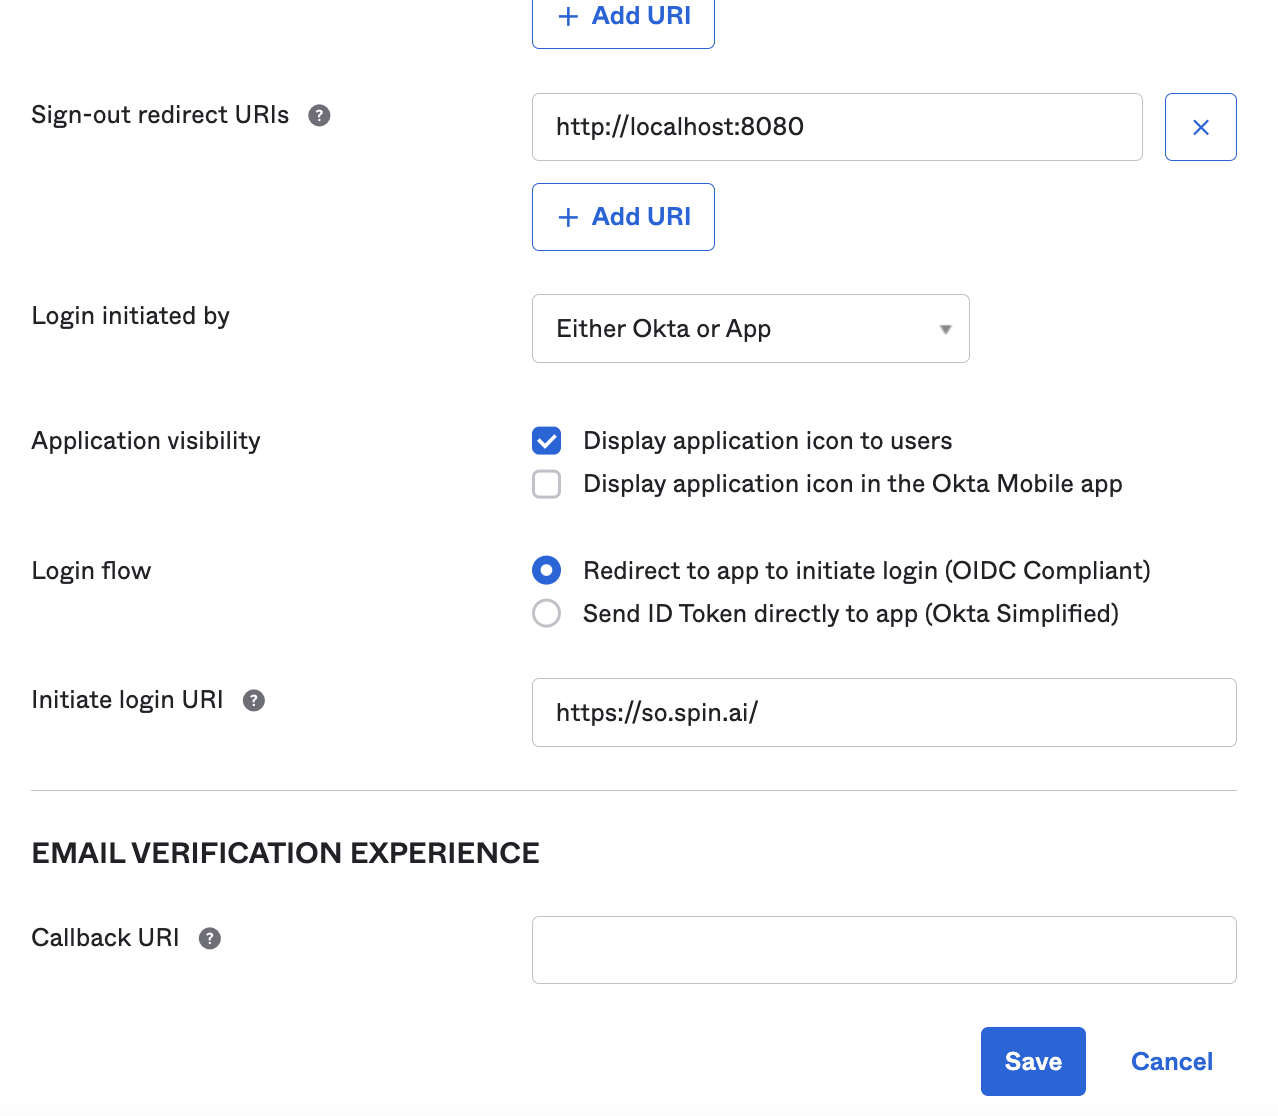
Task: Click Add URI below sign-out redirect field
Action: (x=623, y=217)
